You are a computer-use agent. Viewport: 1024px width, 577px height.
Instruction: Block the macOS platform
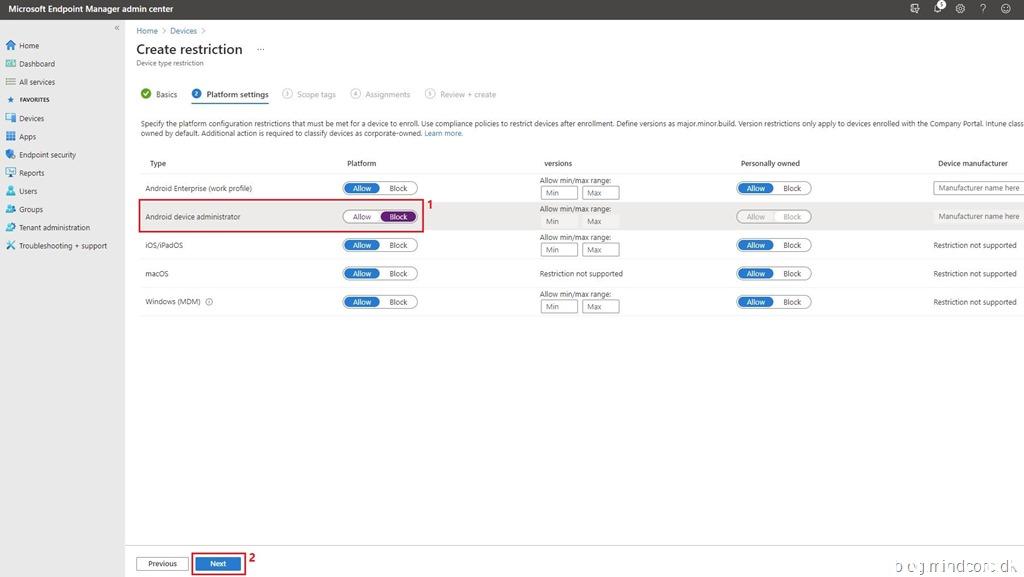[398, 274]
